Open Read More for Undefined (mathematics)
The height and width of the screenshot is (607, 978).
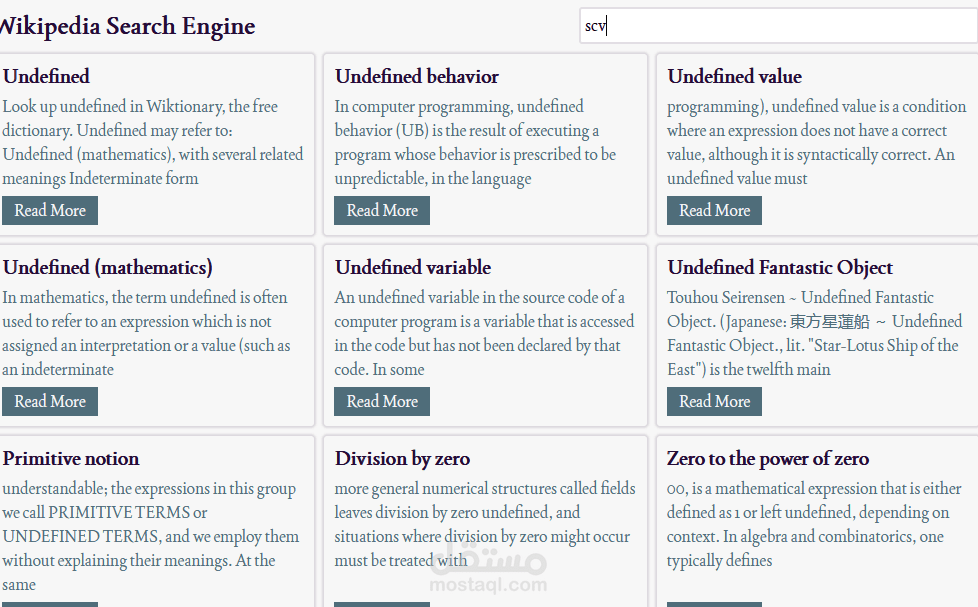[50, 401]
